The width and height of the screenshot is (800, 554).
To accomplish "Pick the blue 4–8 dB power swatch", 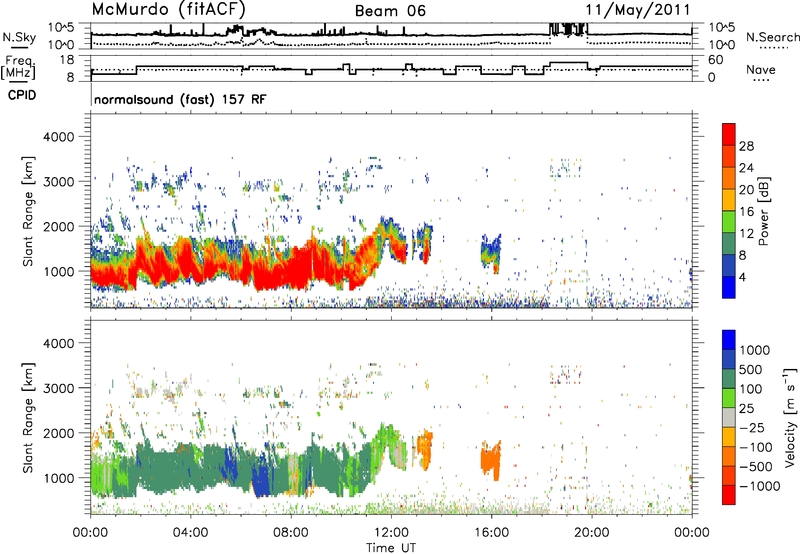I will click(729, 265).
